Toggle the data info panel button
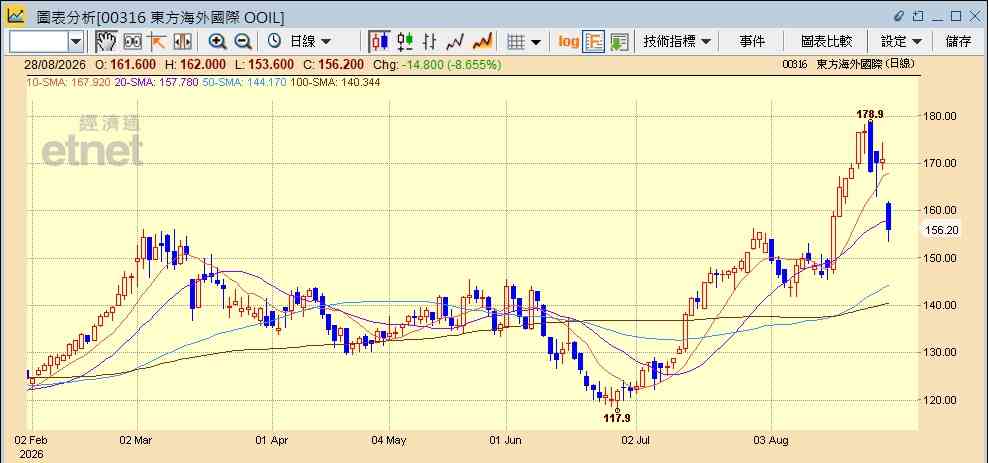This screenshot has width=989, height=463. pos(594,42)
